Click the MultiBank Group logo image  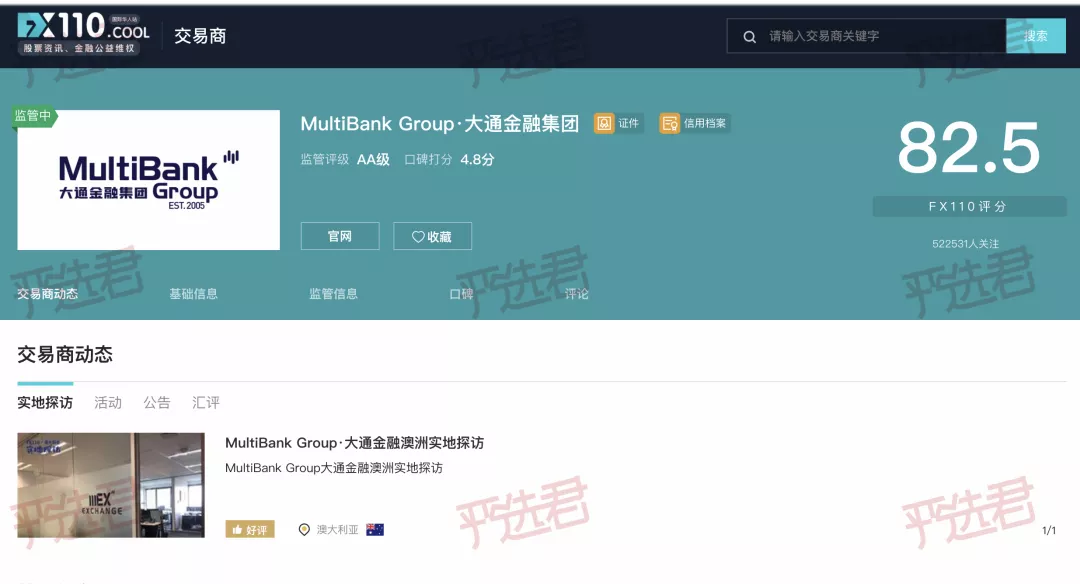(149, 180)
